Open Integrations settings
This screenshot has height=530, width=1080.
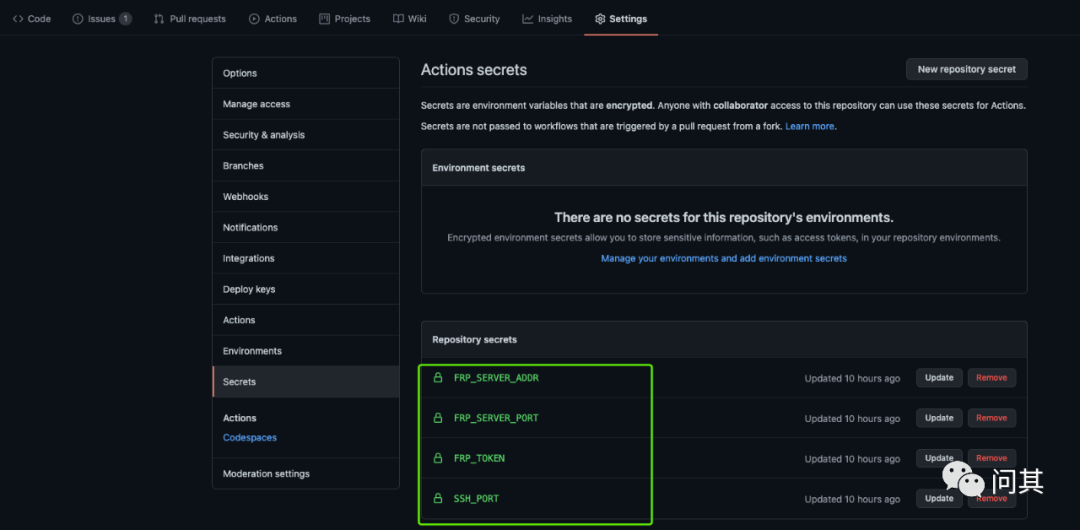coord(306,258)
